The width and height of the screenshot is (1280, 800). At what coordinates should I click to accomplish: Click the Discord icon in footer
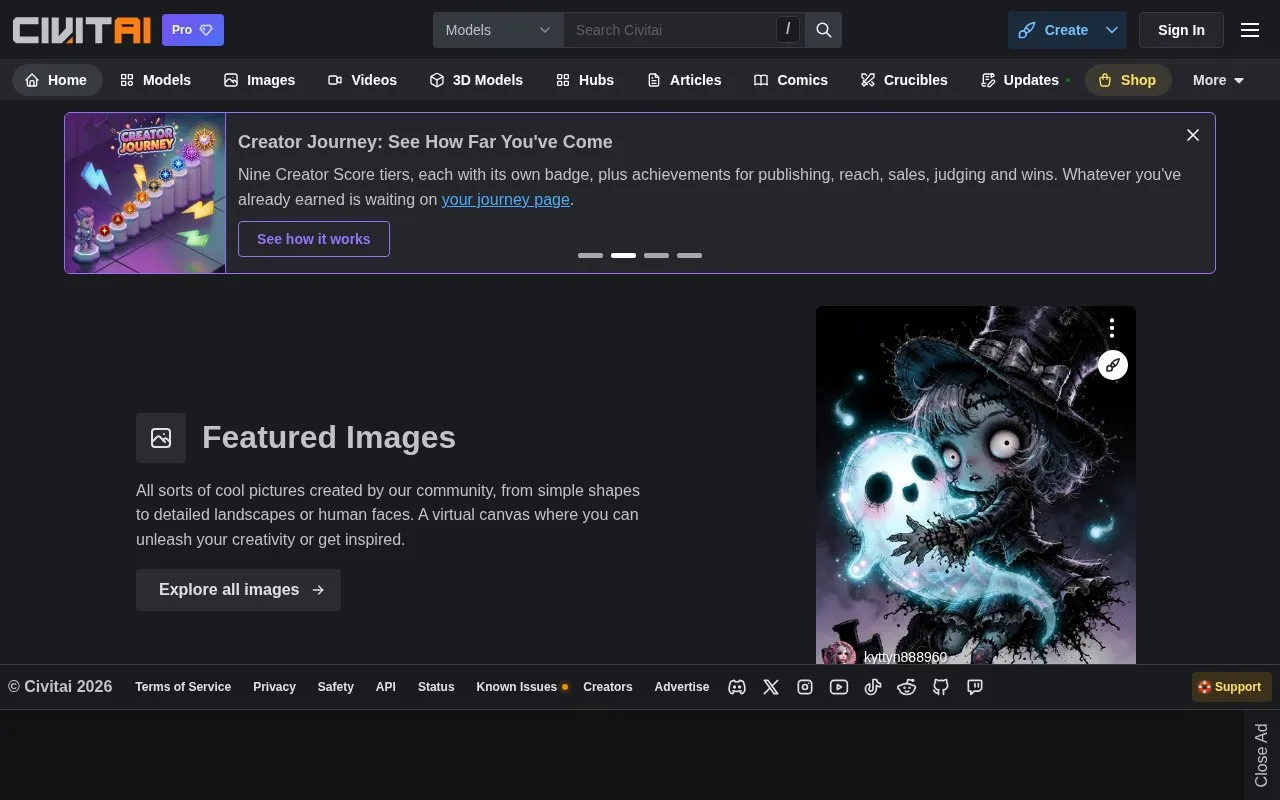[x=737, y=687]
